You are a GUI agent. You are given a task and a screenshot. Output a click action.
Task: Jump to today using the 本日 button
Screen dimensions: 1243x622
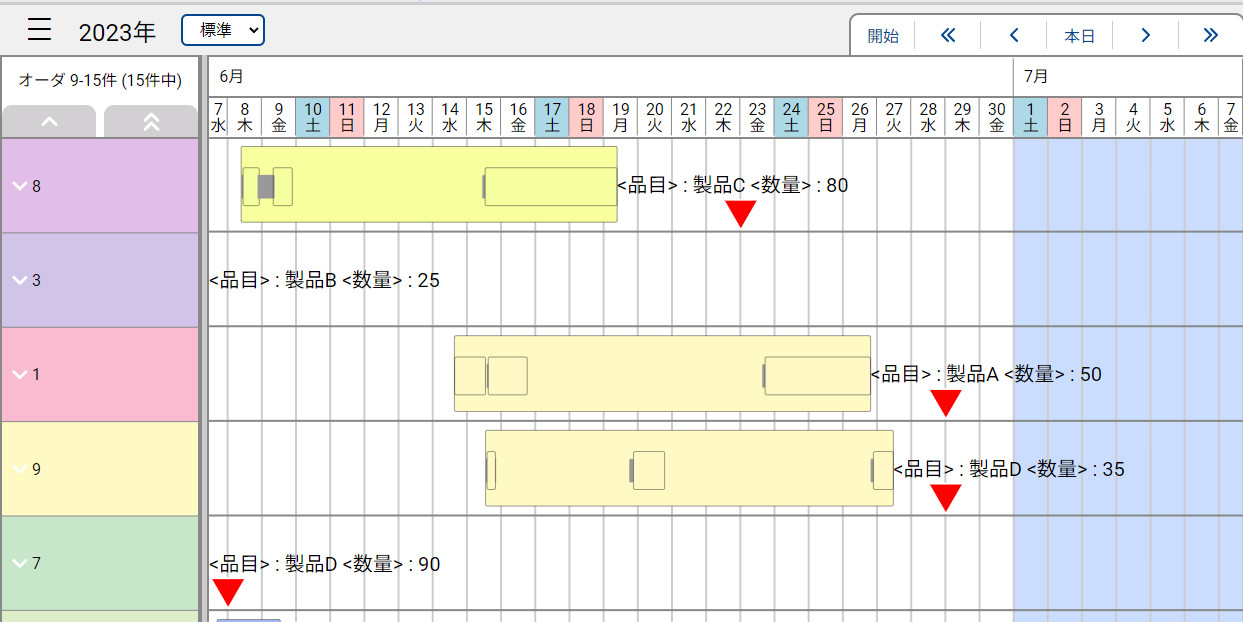[x=1079, y=34]
